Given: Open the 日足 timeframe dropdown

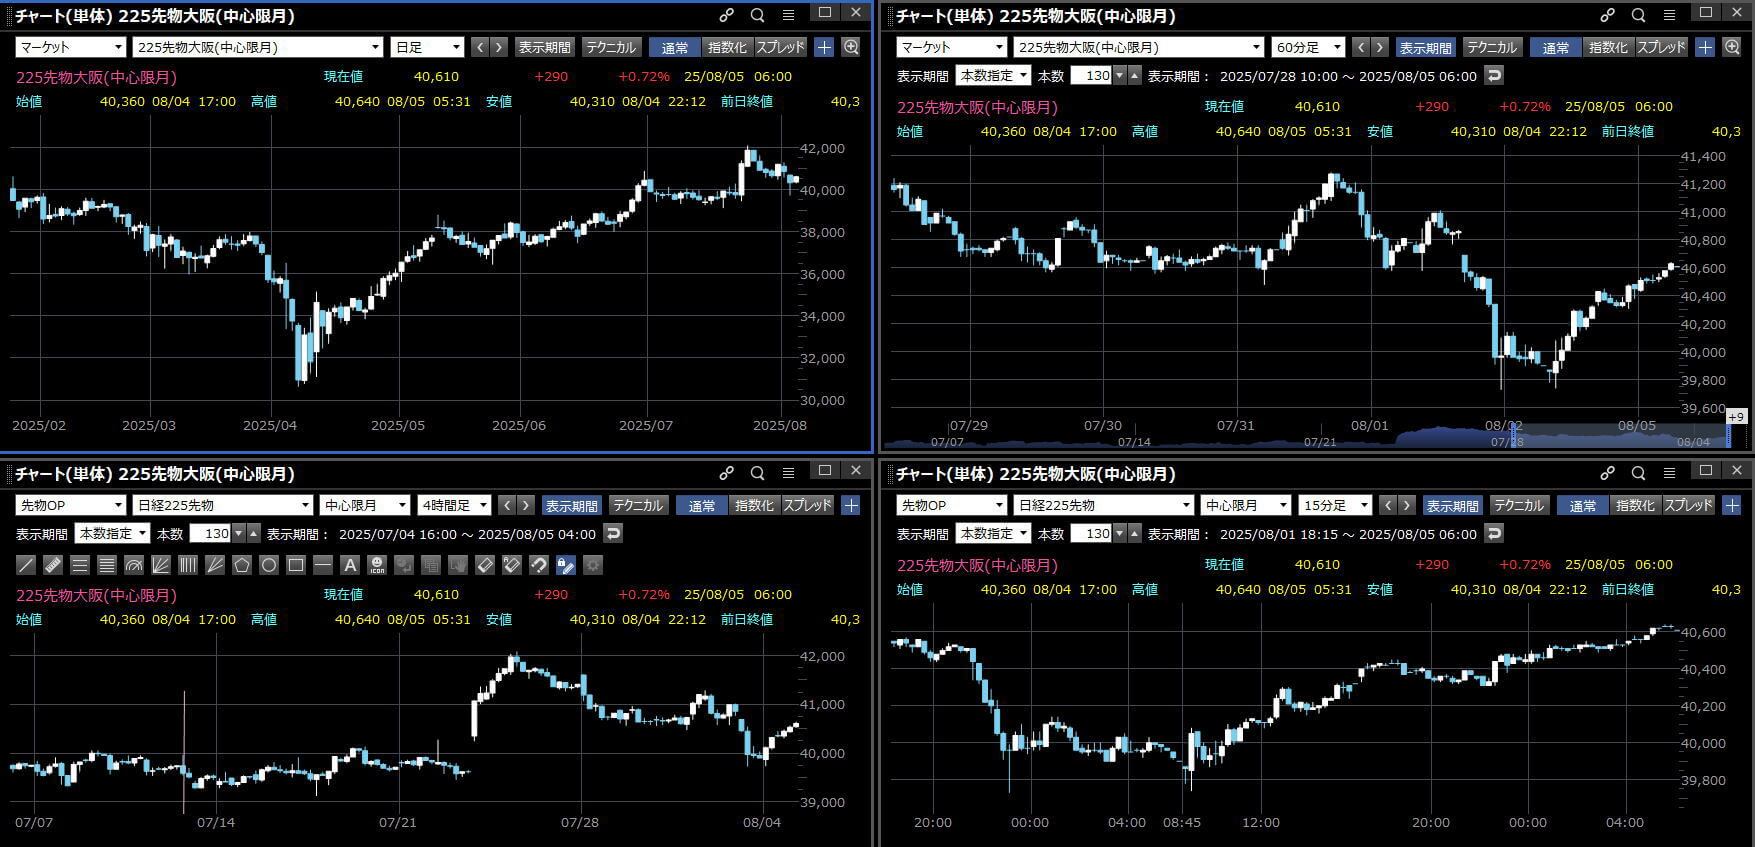Looking at the screenshot, I should (x=427, y=47).
